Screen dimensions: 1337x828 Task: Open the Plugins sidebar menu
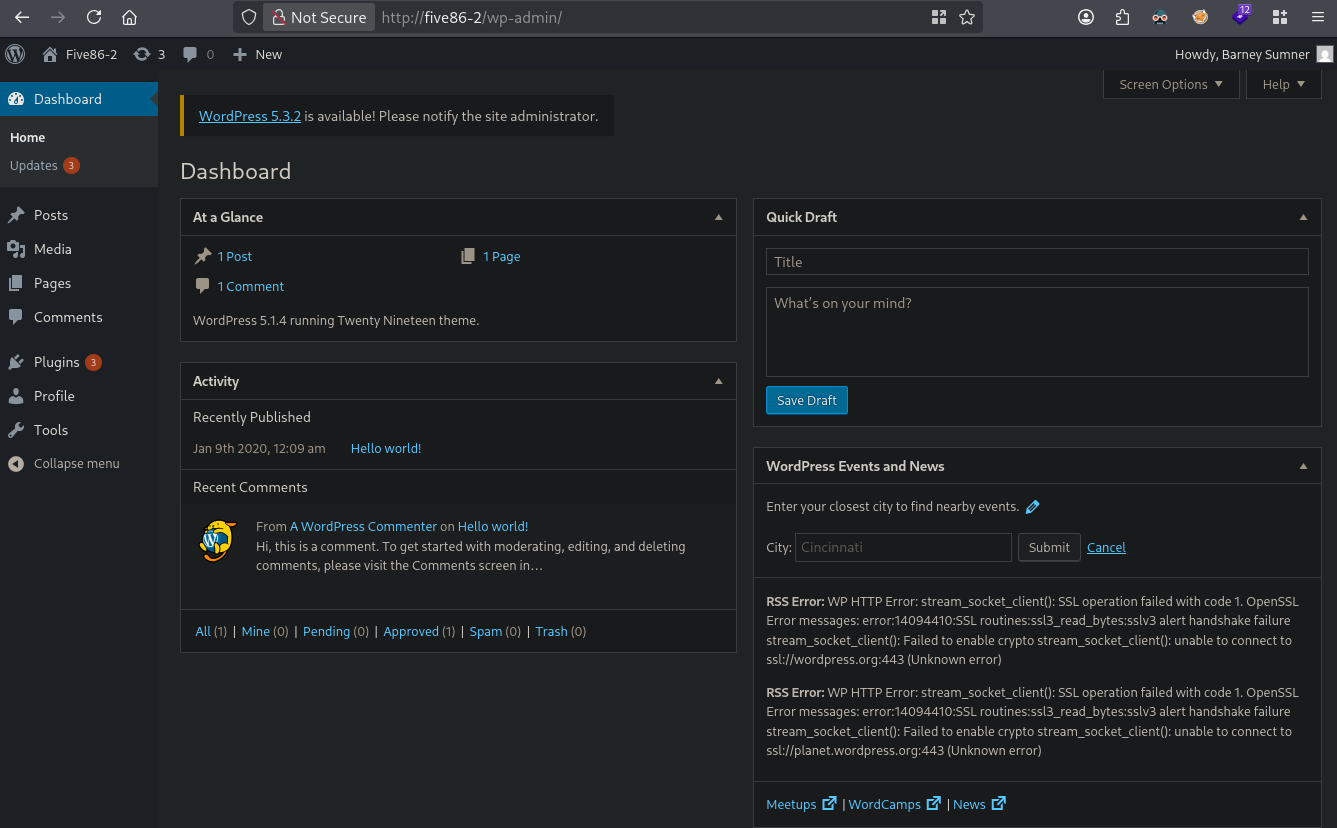point(79,362)
